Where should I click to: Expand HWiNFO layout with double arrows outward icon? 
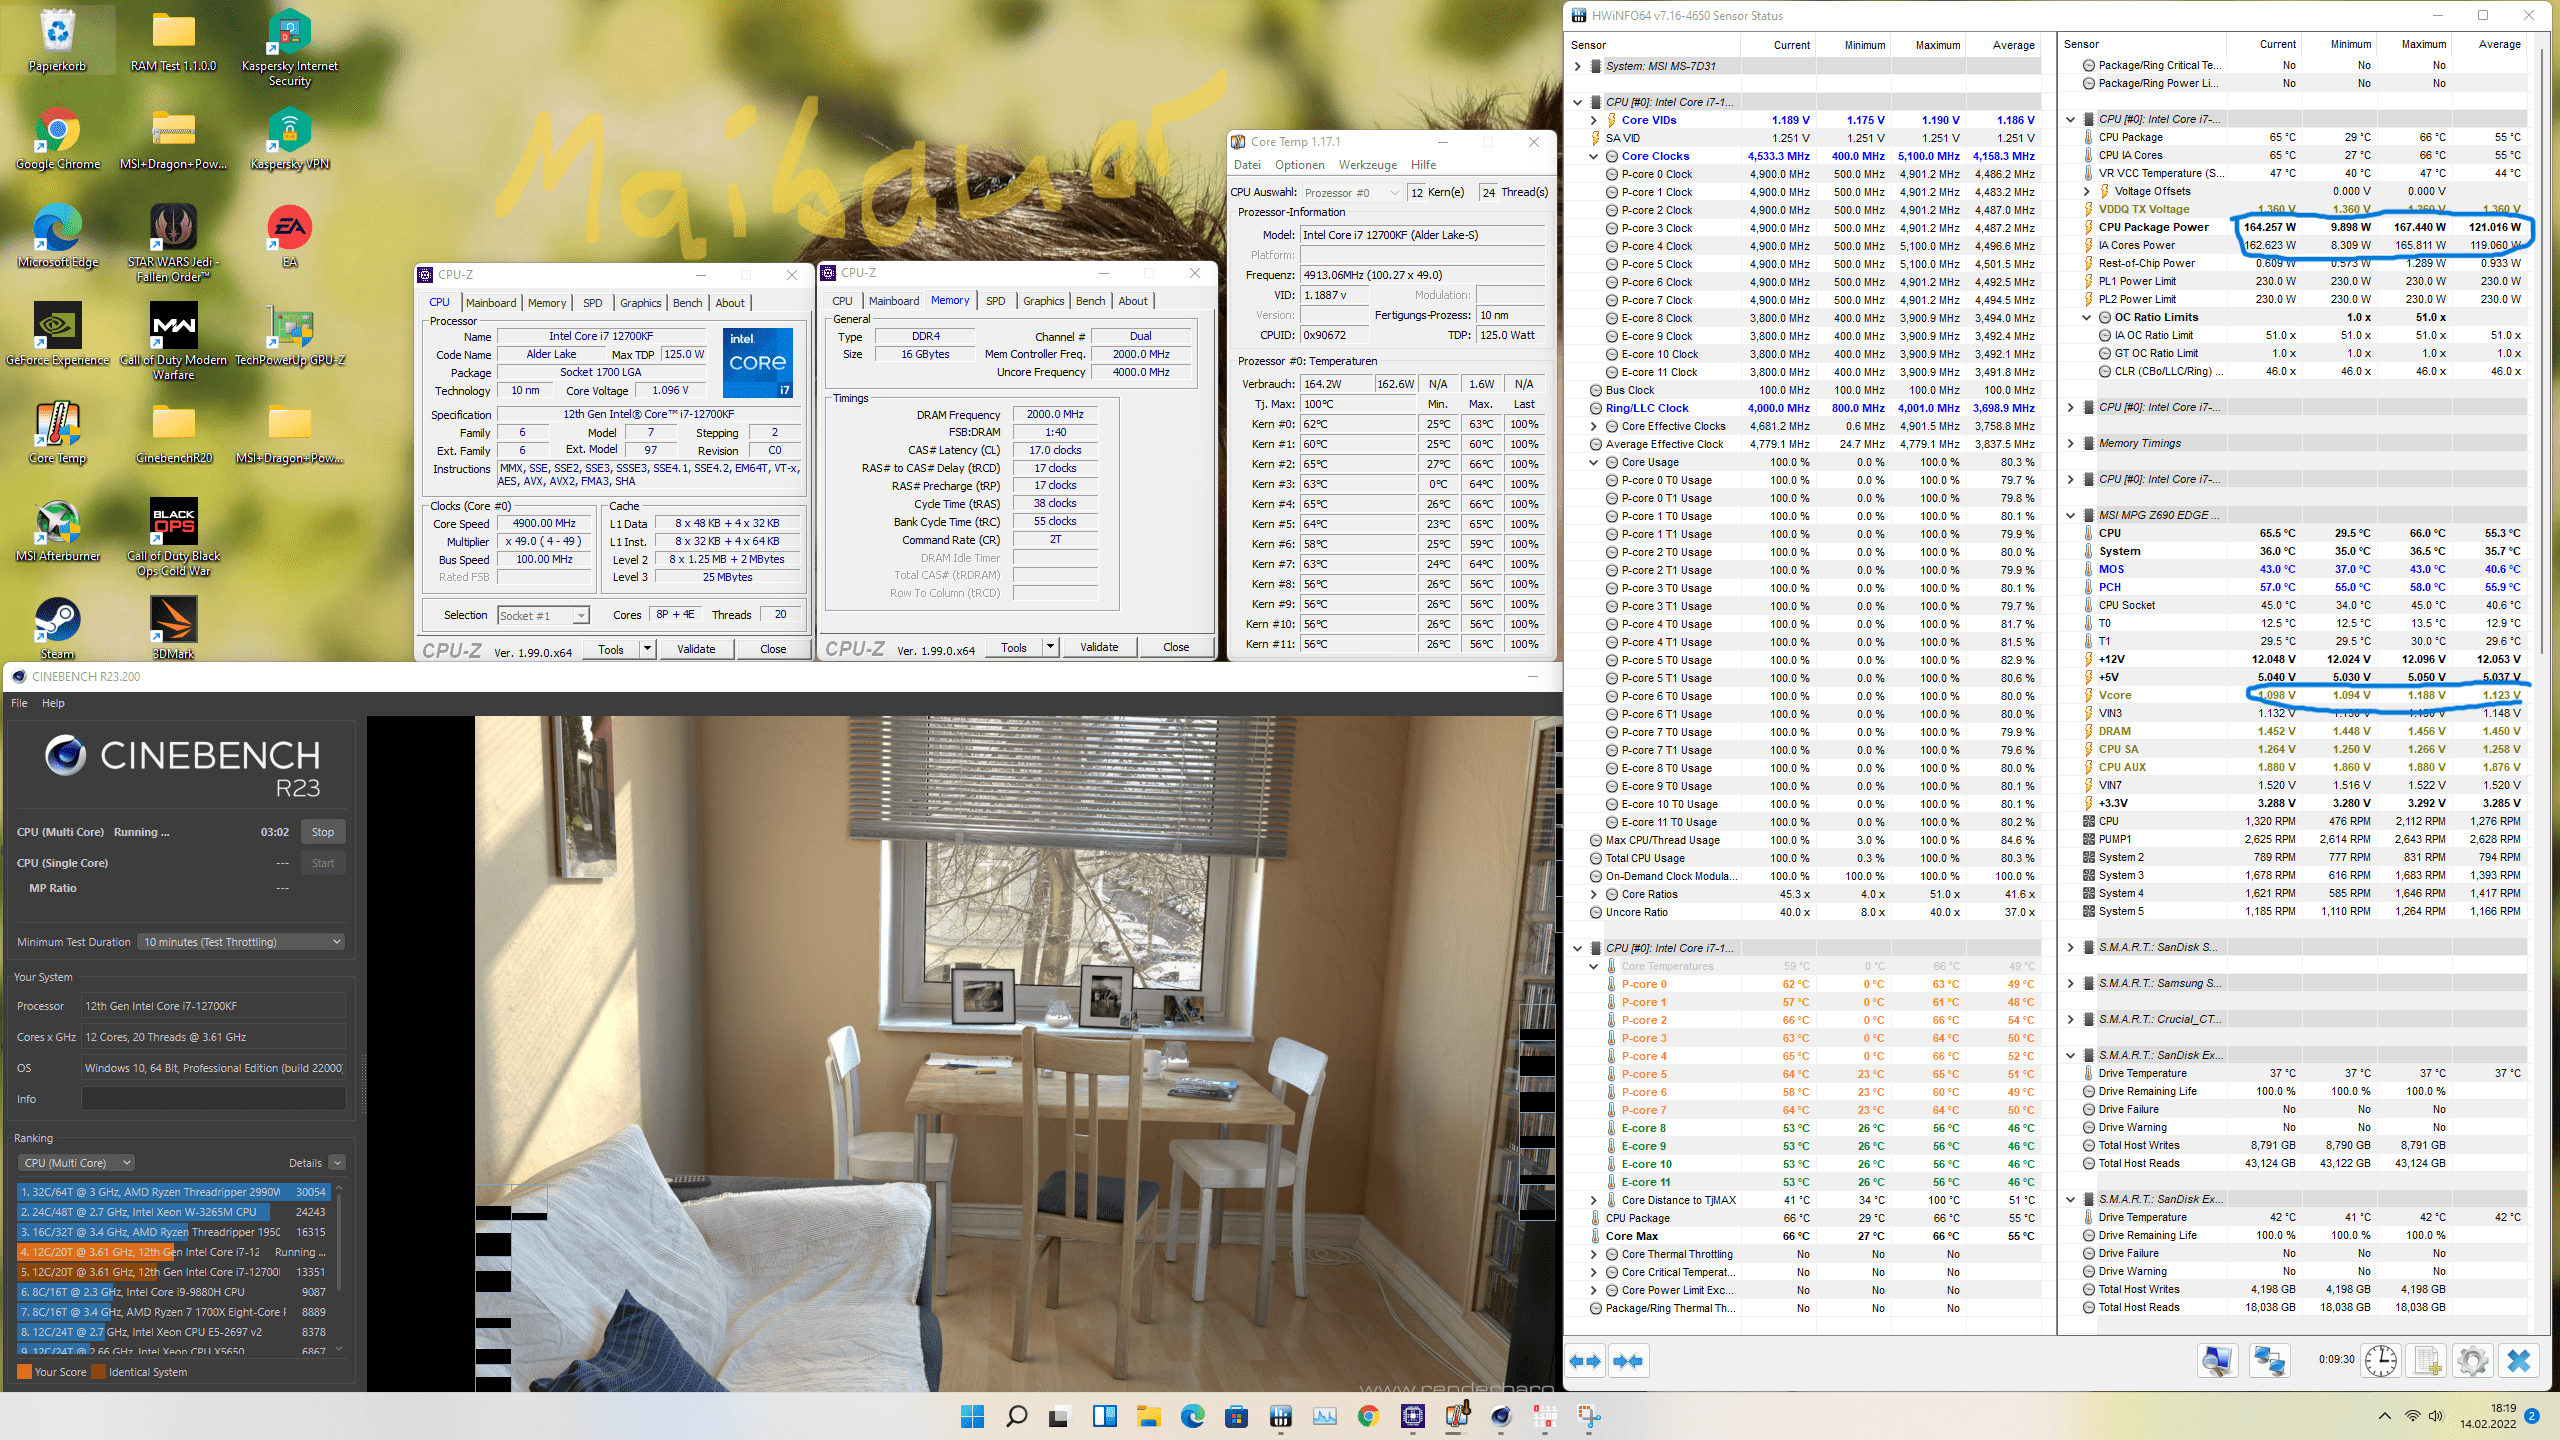coord(1586,1361)
